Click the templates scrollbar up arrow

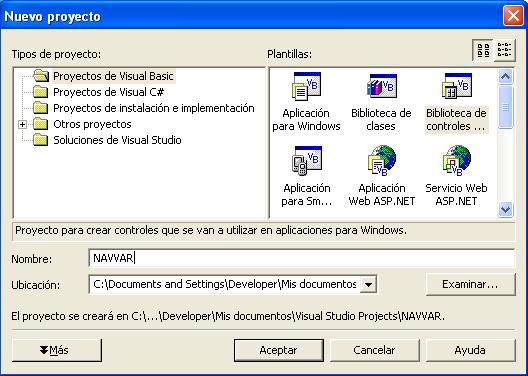coord(505,77)
